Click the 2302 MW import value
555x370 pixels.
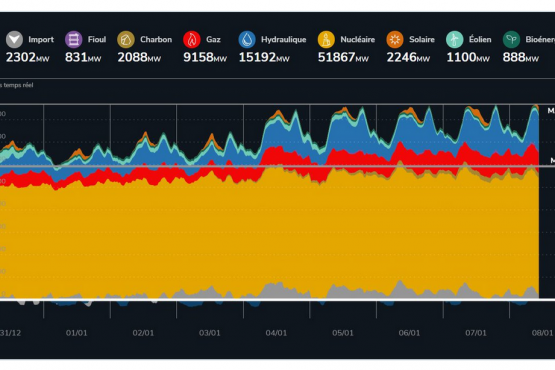(28, 57)
